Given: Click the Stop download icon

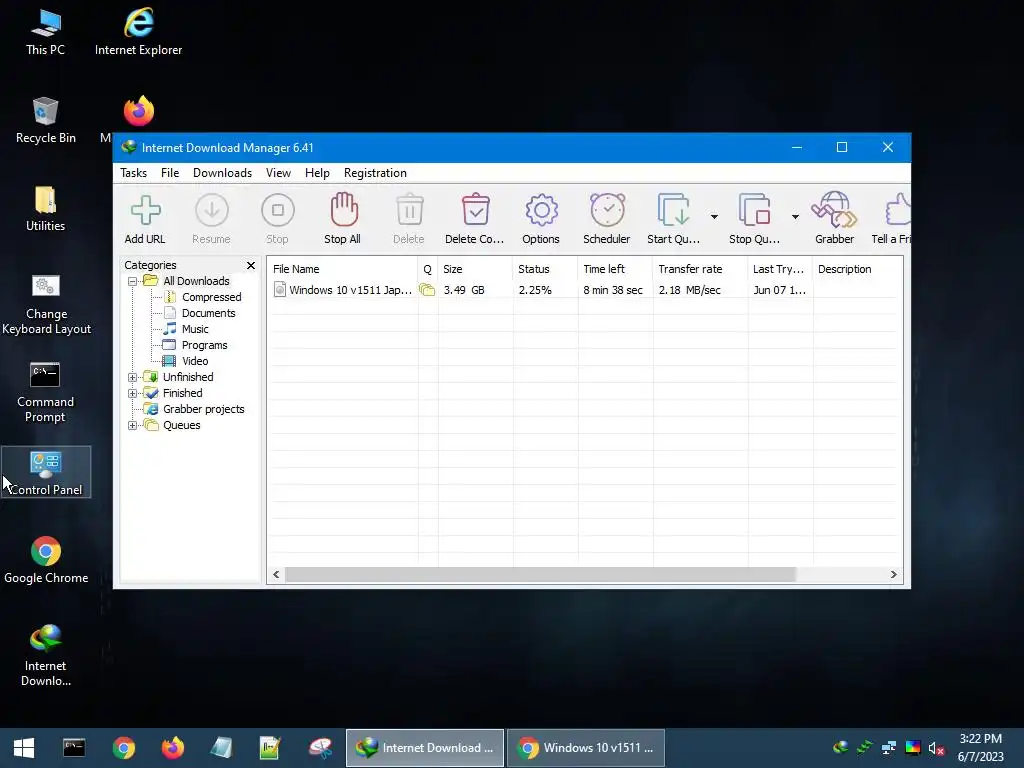Looking at the screenshot, I should tap(278, 211).
